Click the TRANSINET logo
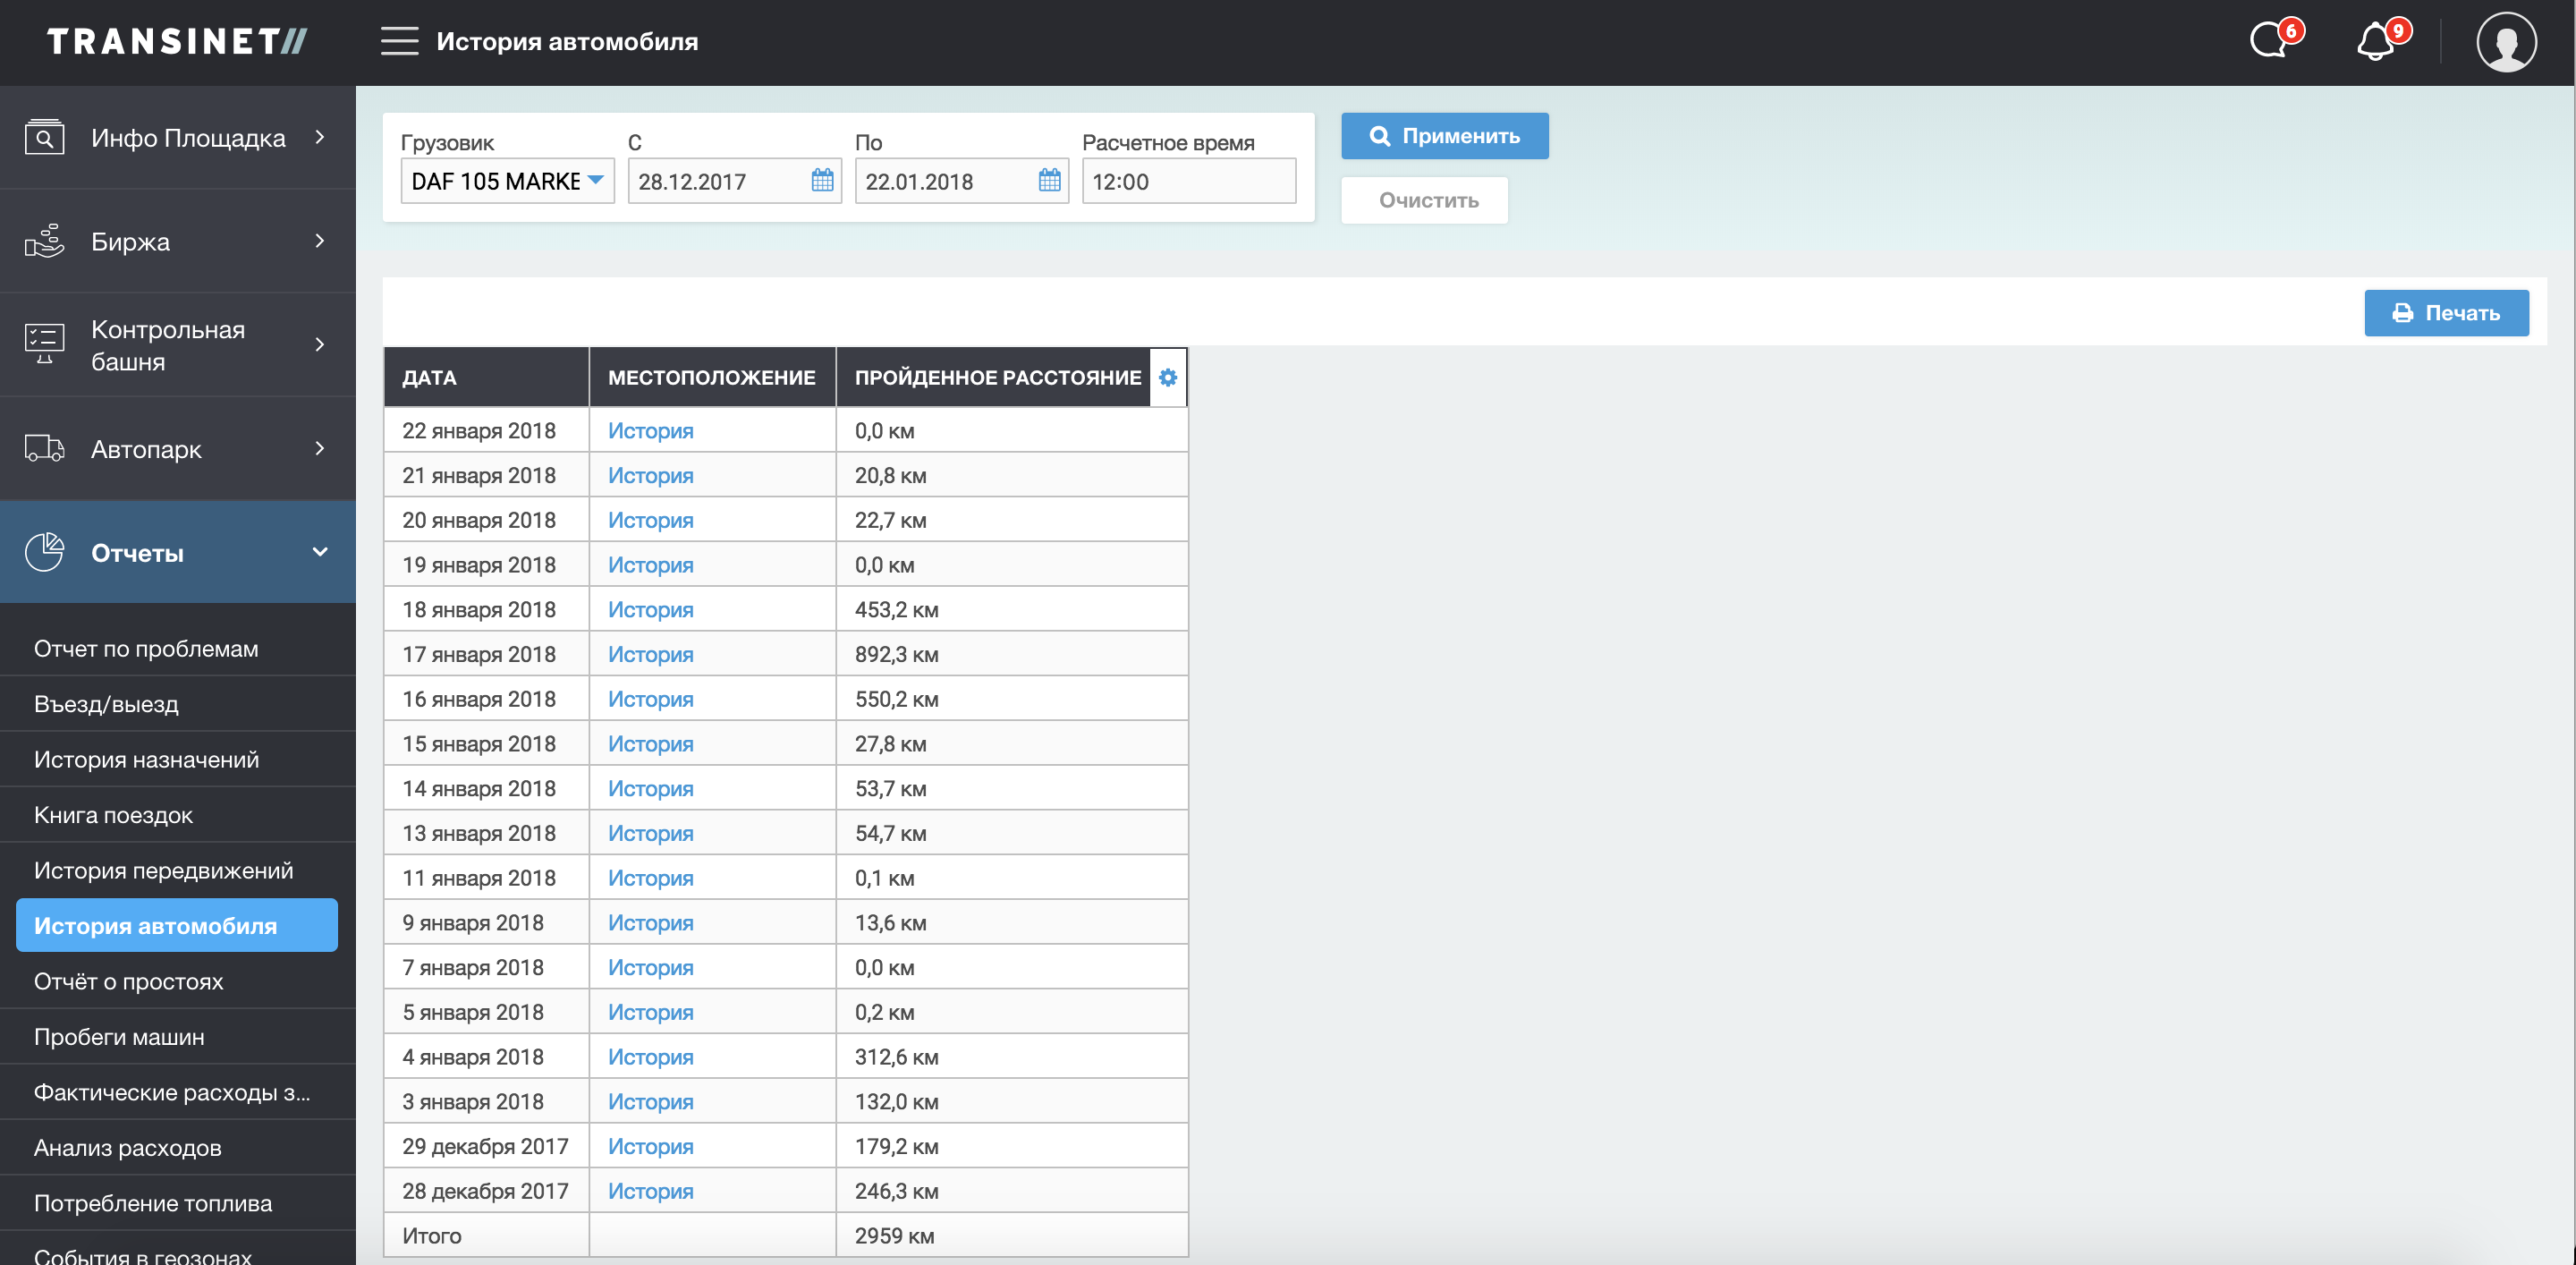 tap(177, 41)
